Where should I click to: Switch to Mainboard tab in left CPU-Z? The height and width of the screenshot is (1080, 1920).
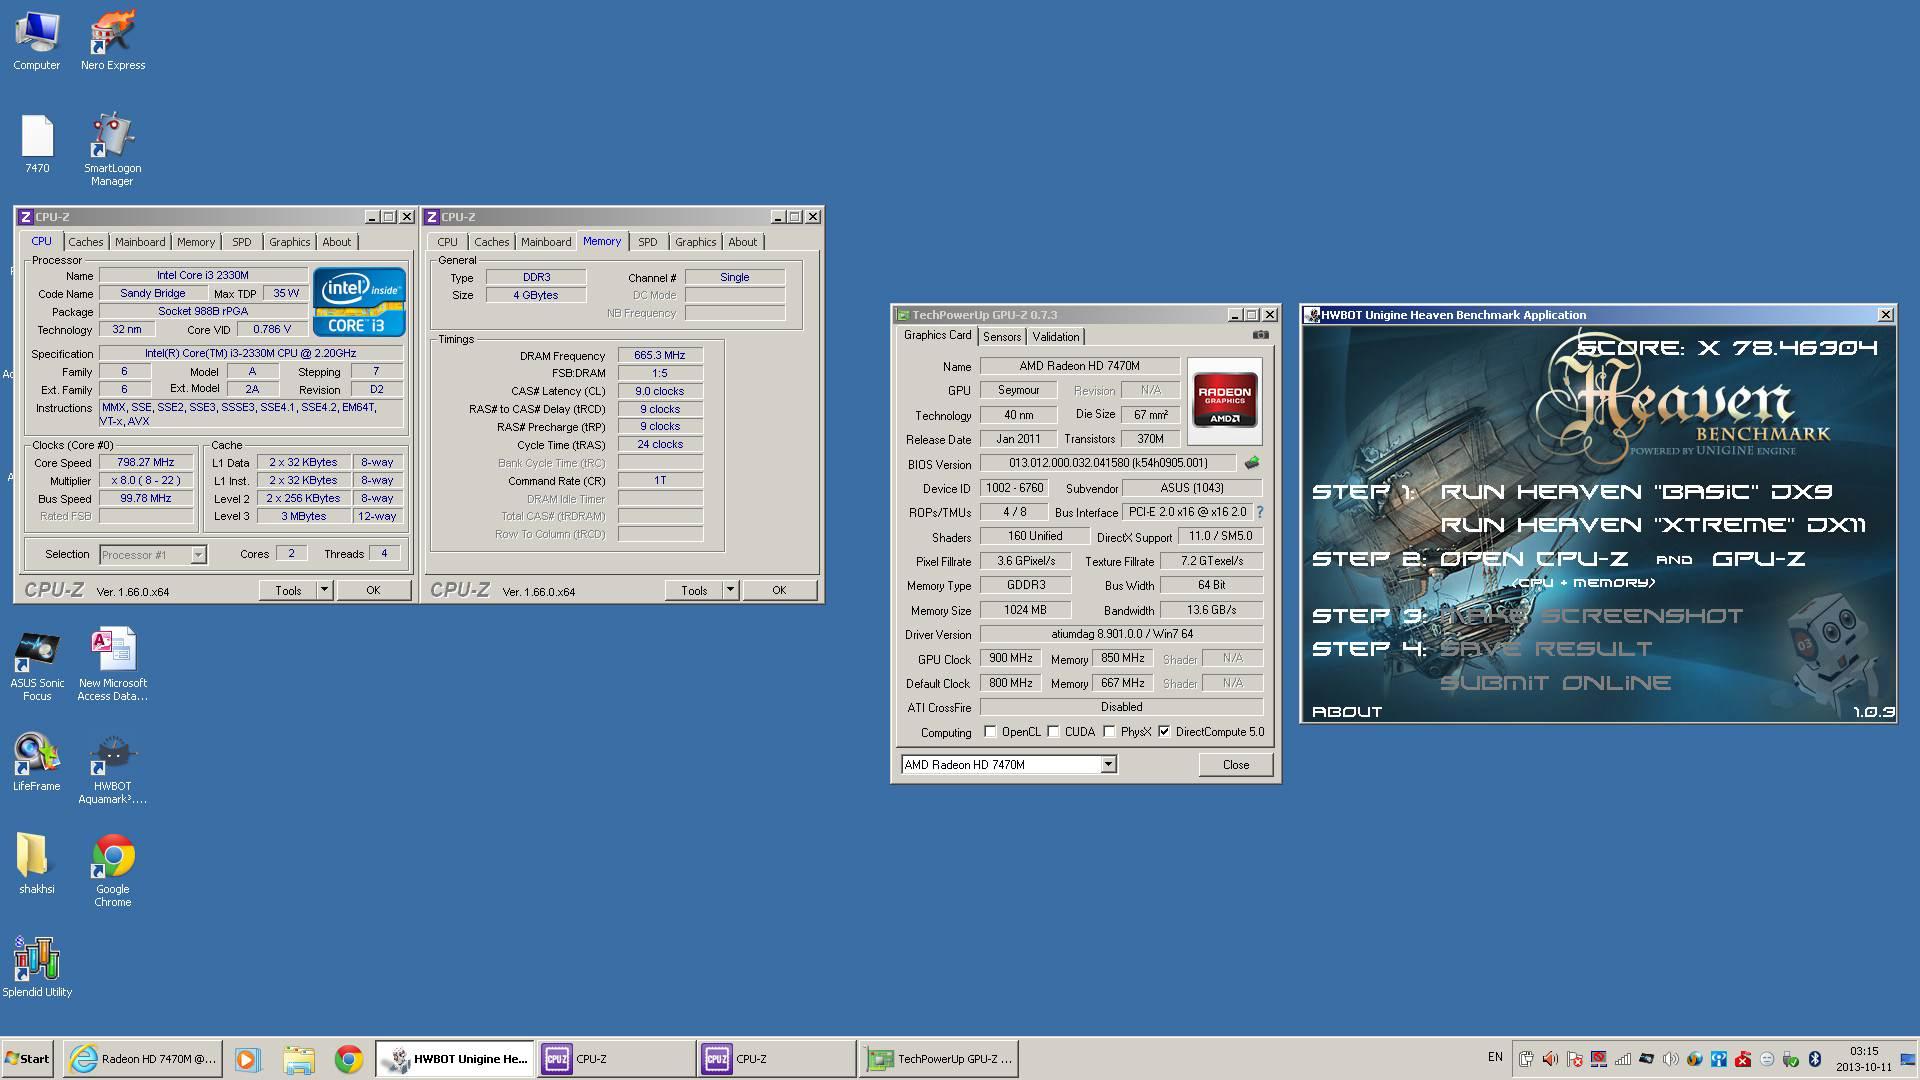pos(140,242)
